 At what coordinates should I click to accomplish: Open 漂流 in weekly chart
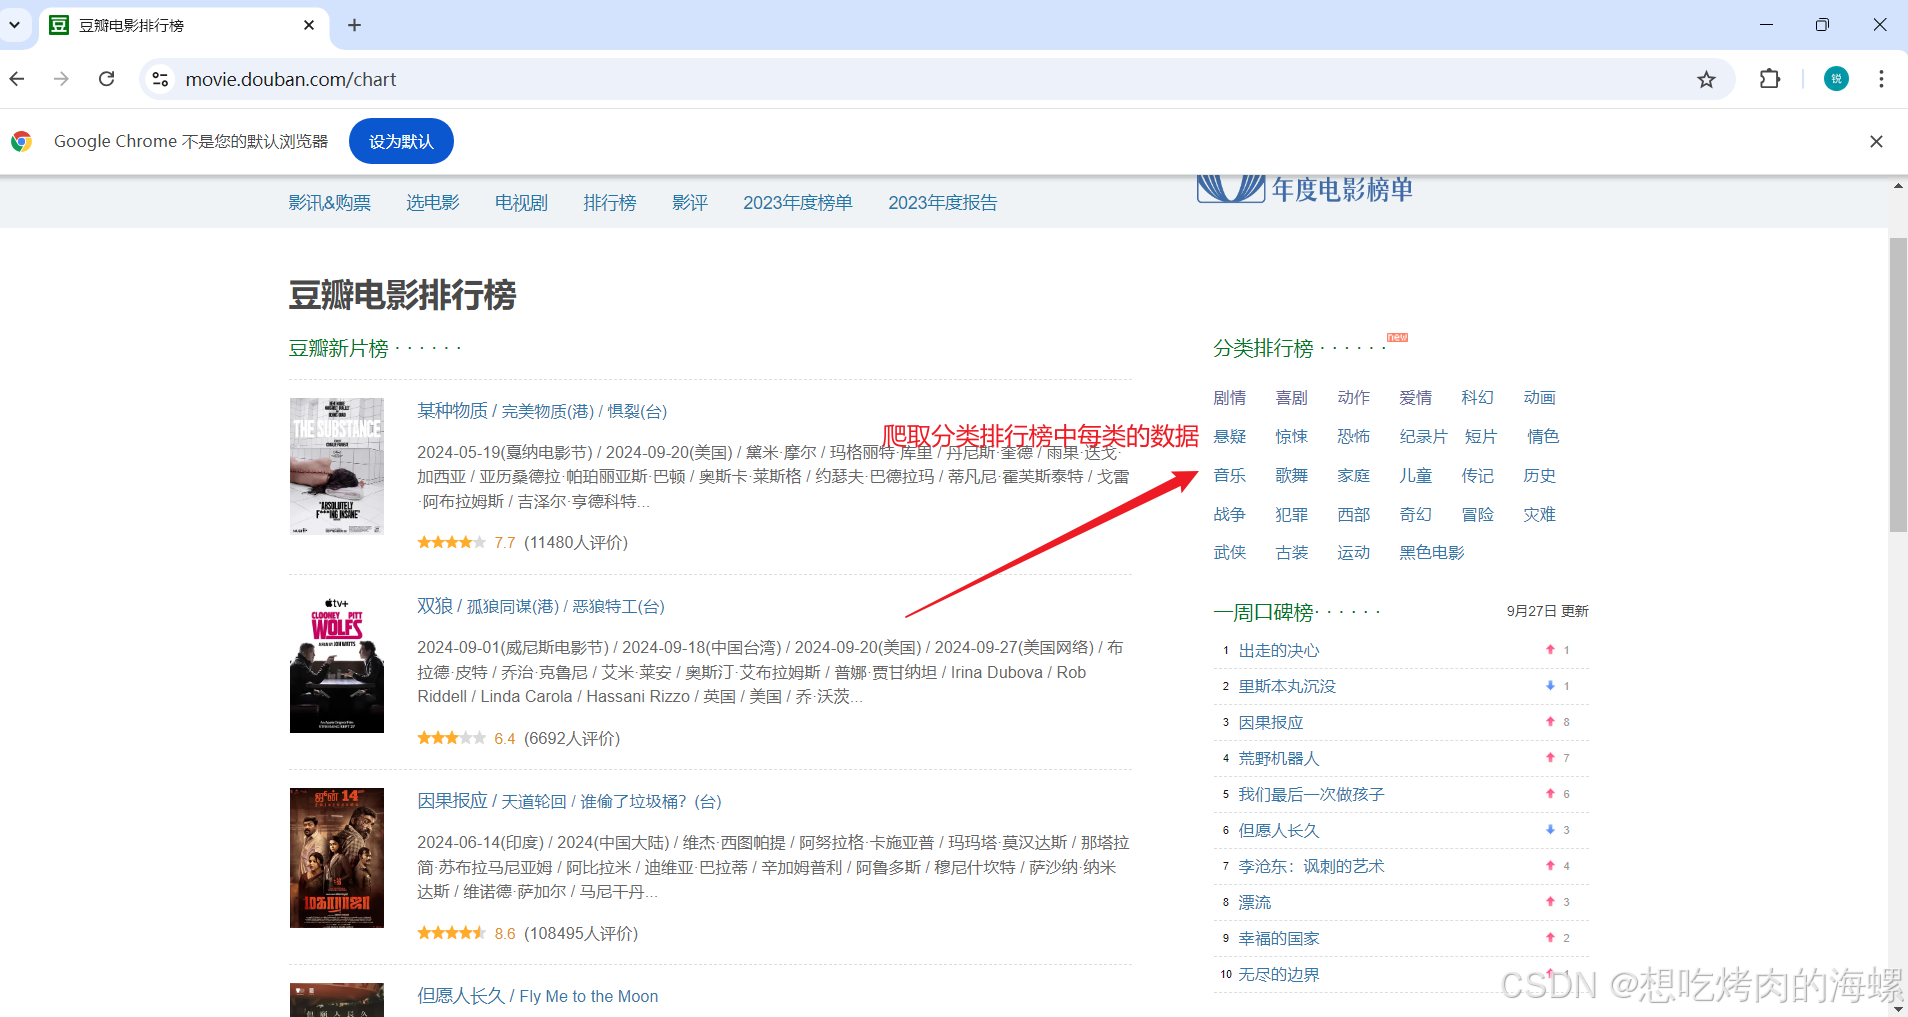pos(1255,903)
